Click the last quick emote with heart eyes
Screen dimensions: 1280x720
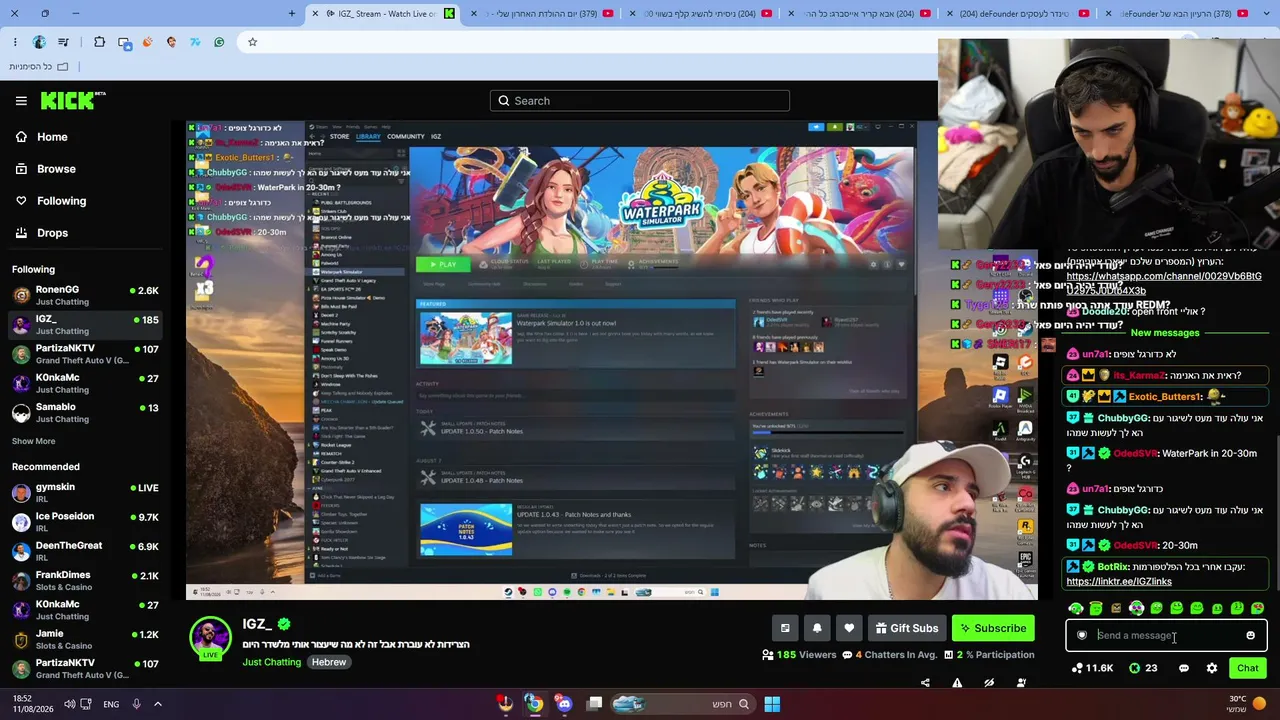tap(1257, 608)
